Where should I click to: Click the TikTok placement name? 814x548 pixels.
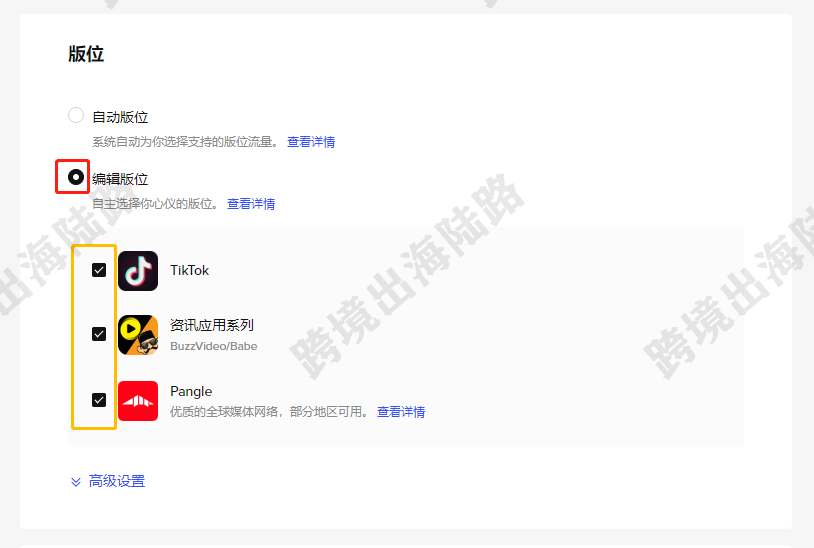coord(189,270)
